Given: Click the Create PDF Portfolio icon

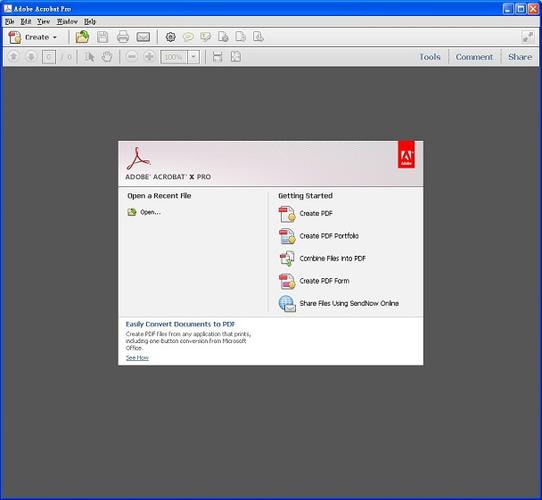Looking at the screenshot, I should click(x=287, y=236).
